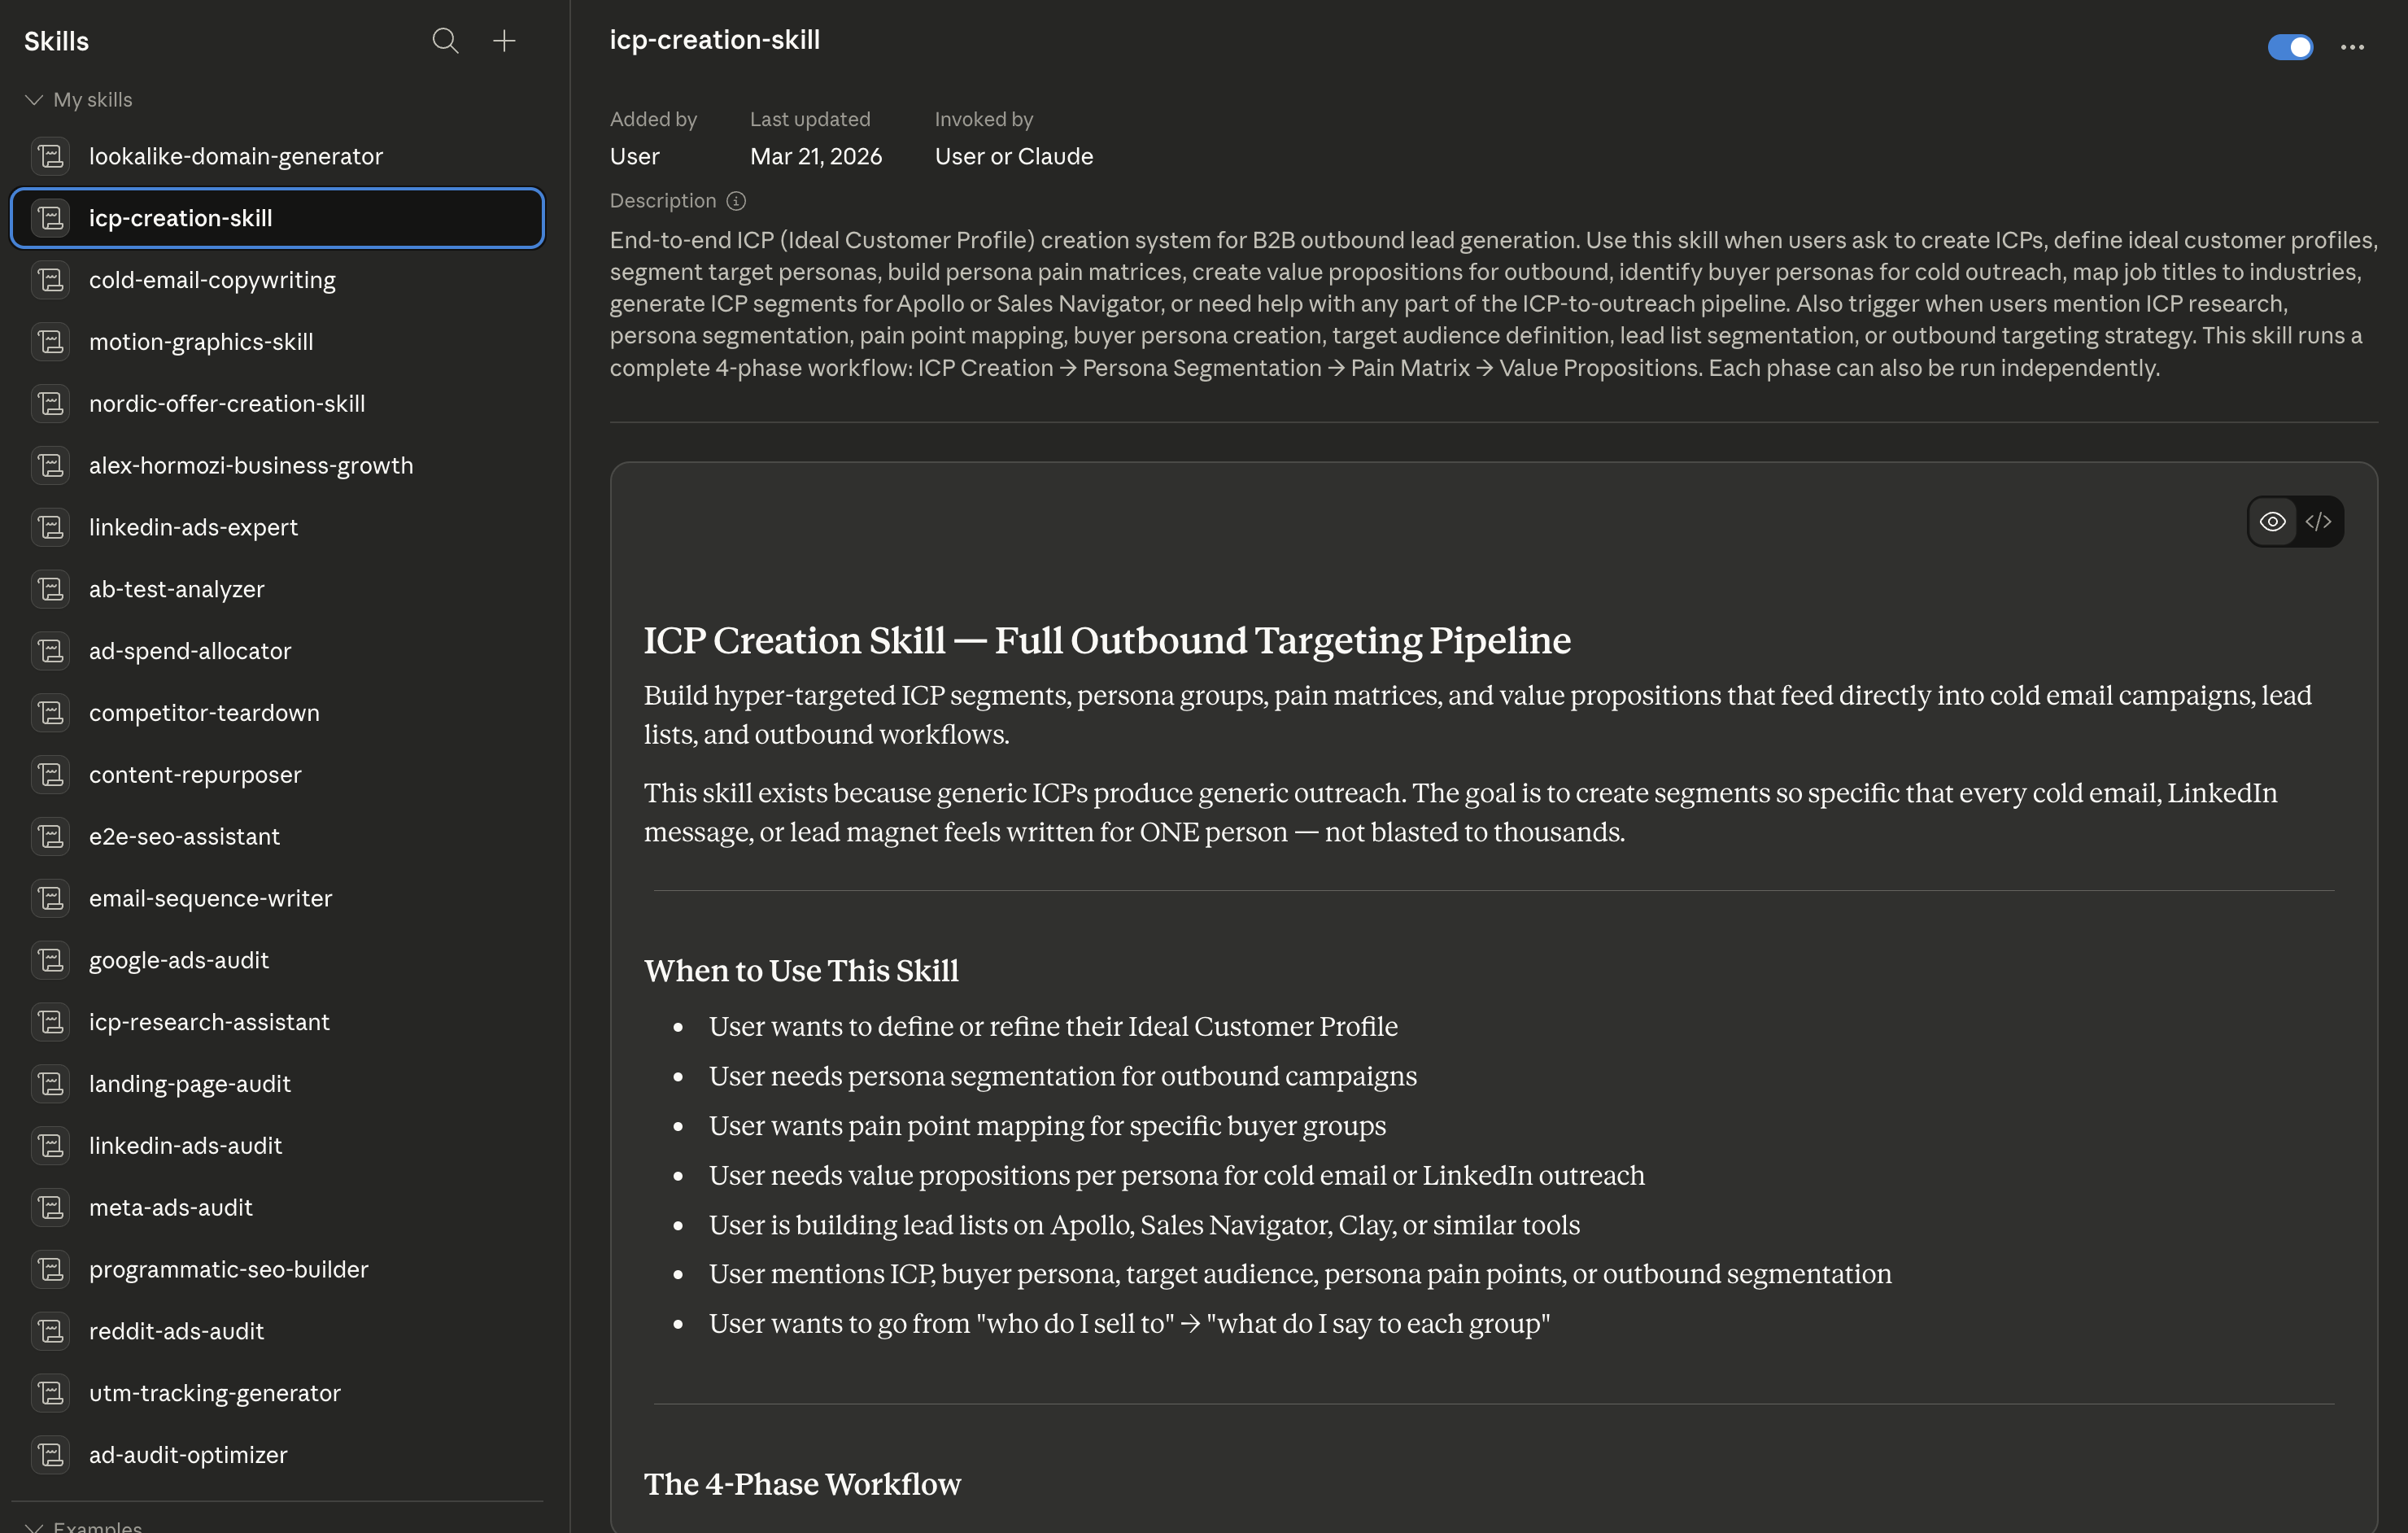Open competitor-teardown skill
This screenshot has width=2408, height=1533.
pos(277,713)
